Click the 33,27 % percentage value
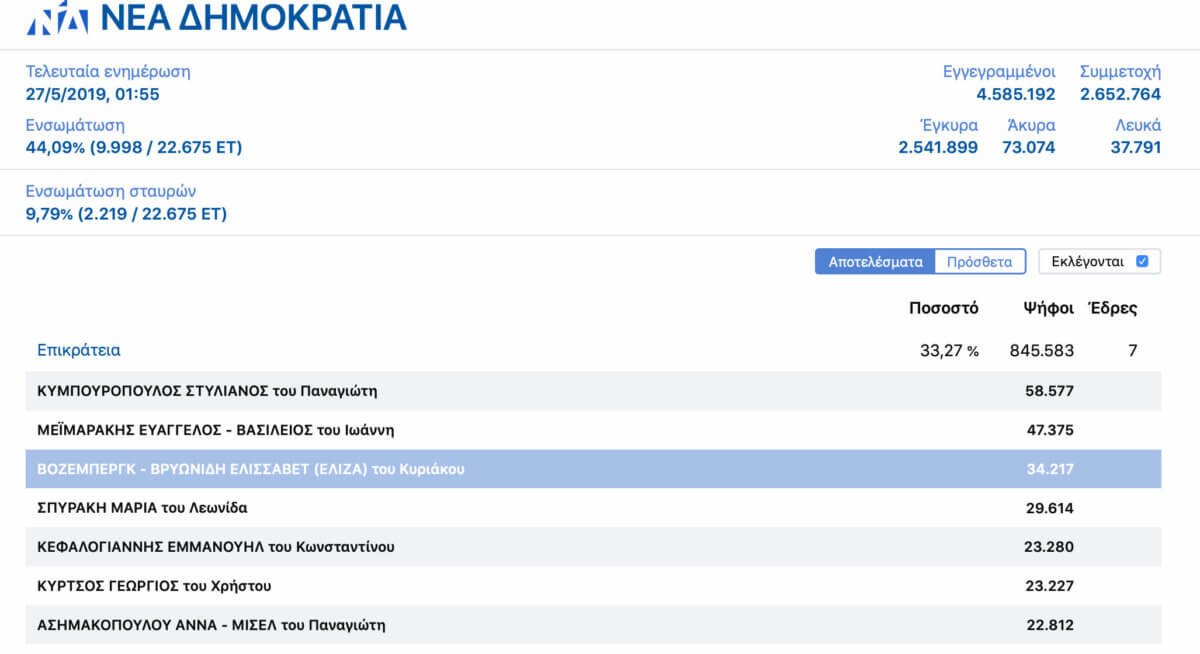This screenshot has height=654, width=1200. tap(949, 351)
